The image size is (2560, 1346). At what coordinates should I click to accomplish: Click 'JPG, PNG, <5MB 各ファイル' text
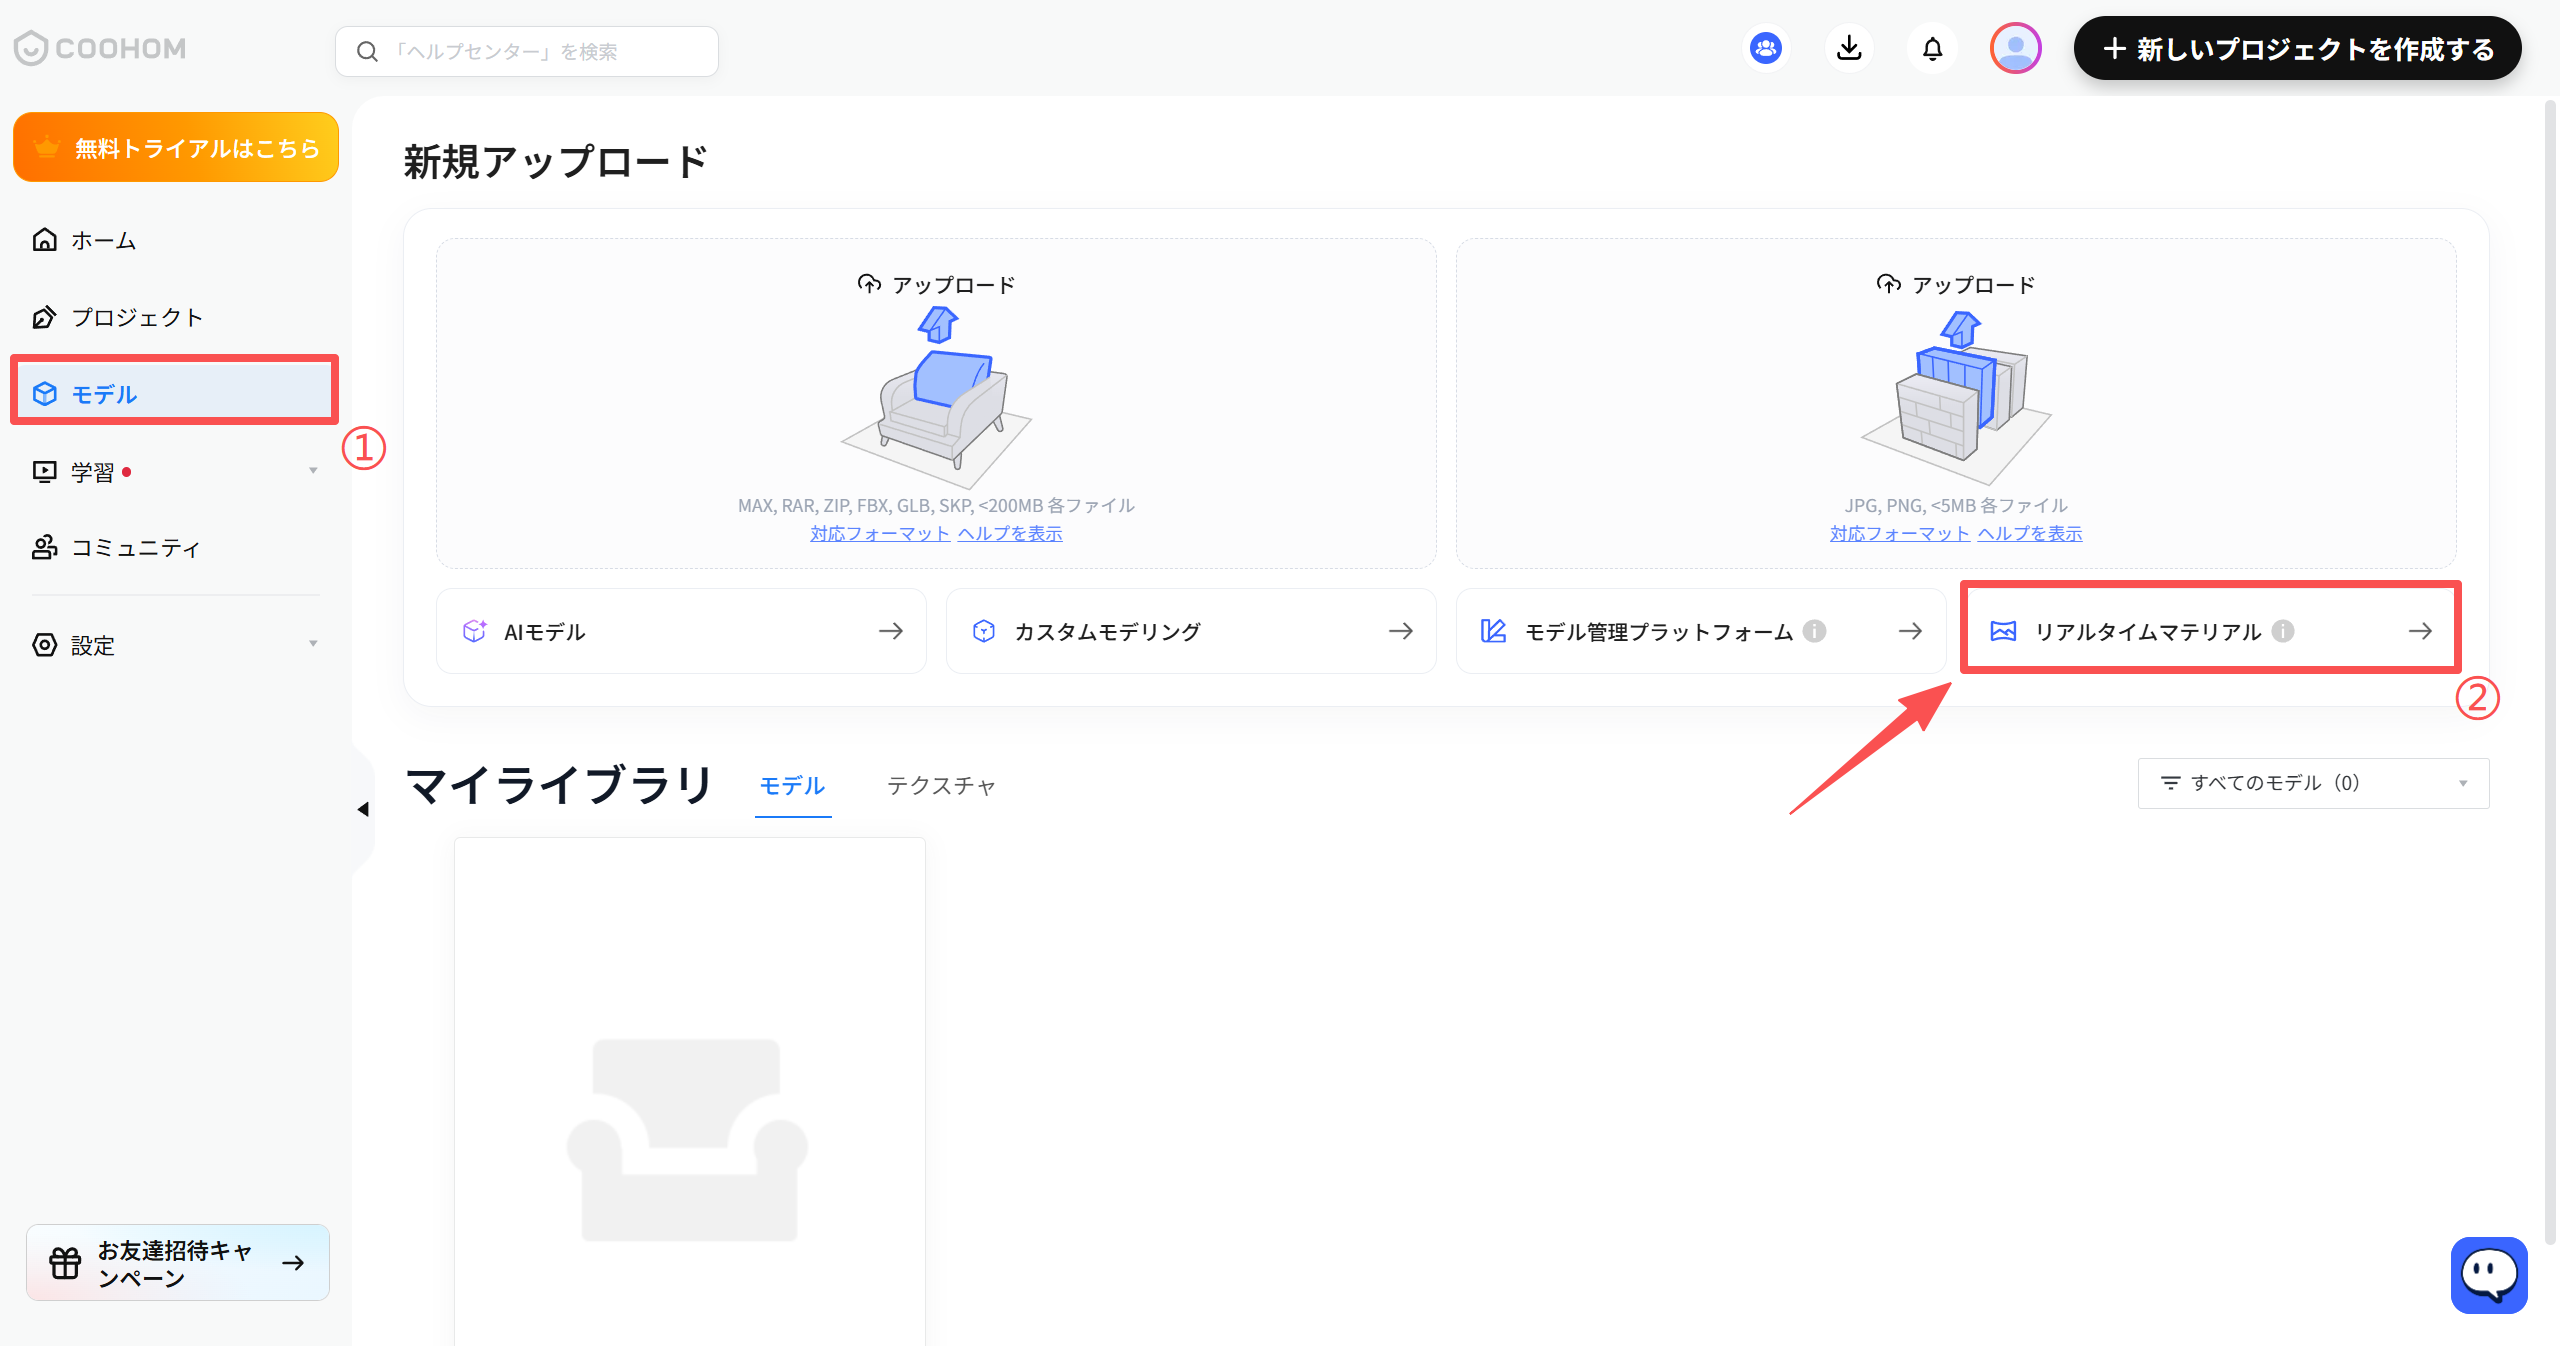(x=1956, y=506)
